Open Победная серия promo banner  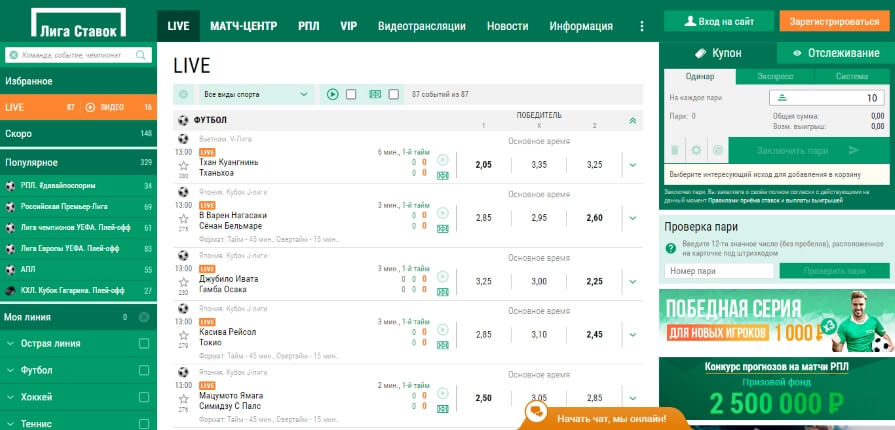777,321
